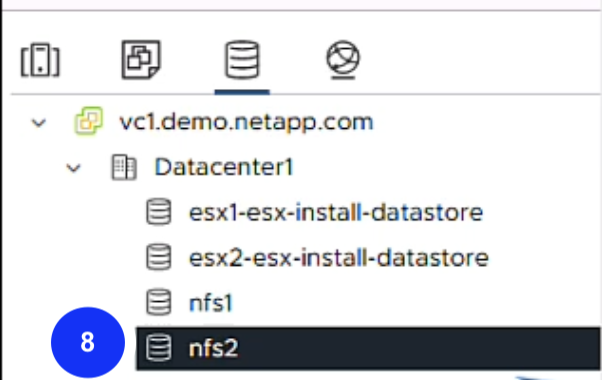The image size is (602, 380).
Task: Click the blue step 8 badge
Action: [x=88, y=342]
